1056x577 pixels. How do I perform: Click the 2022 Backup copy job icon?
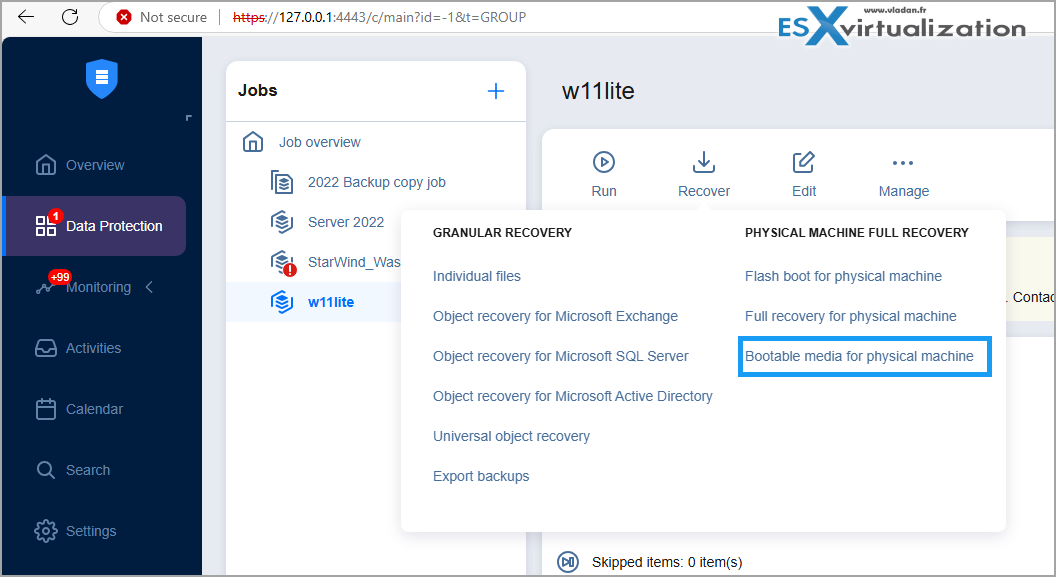click(x=282, y=182)
